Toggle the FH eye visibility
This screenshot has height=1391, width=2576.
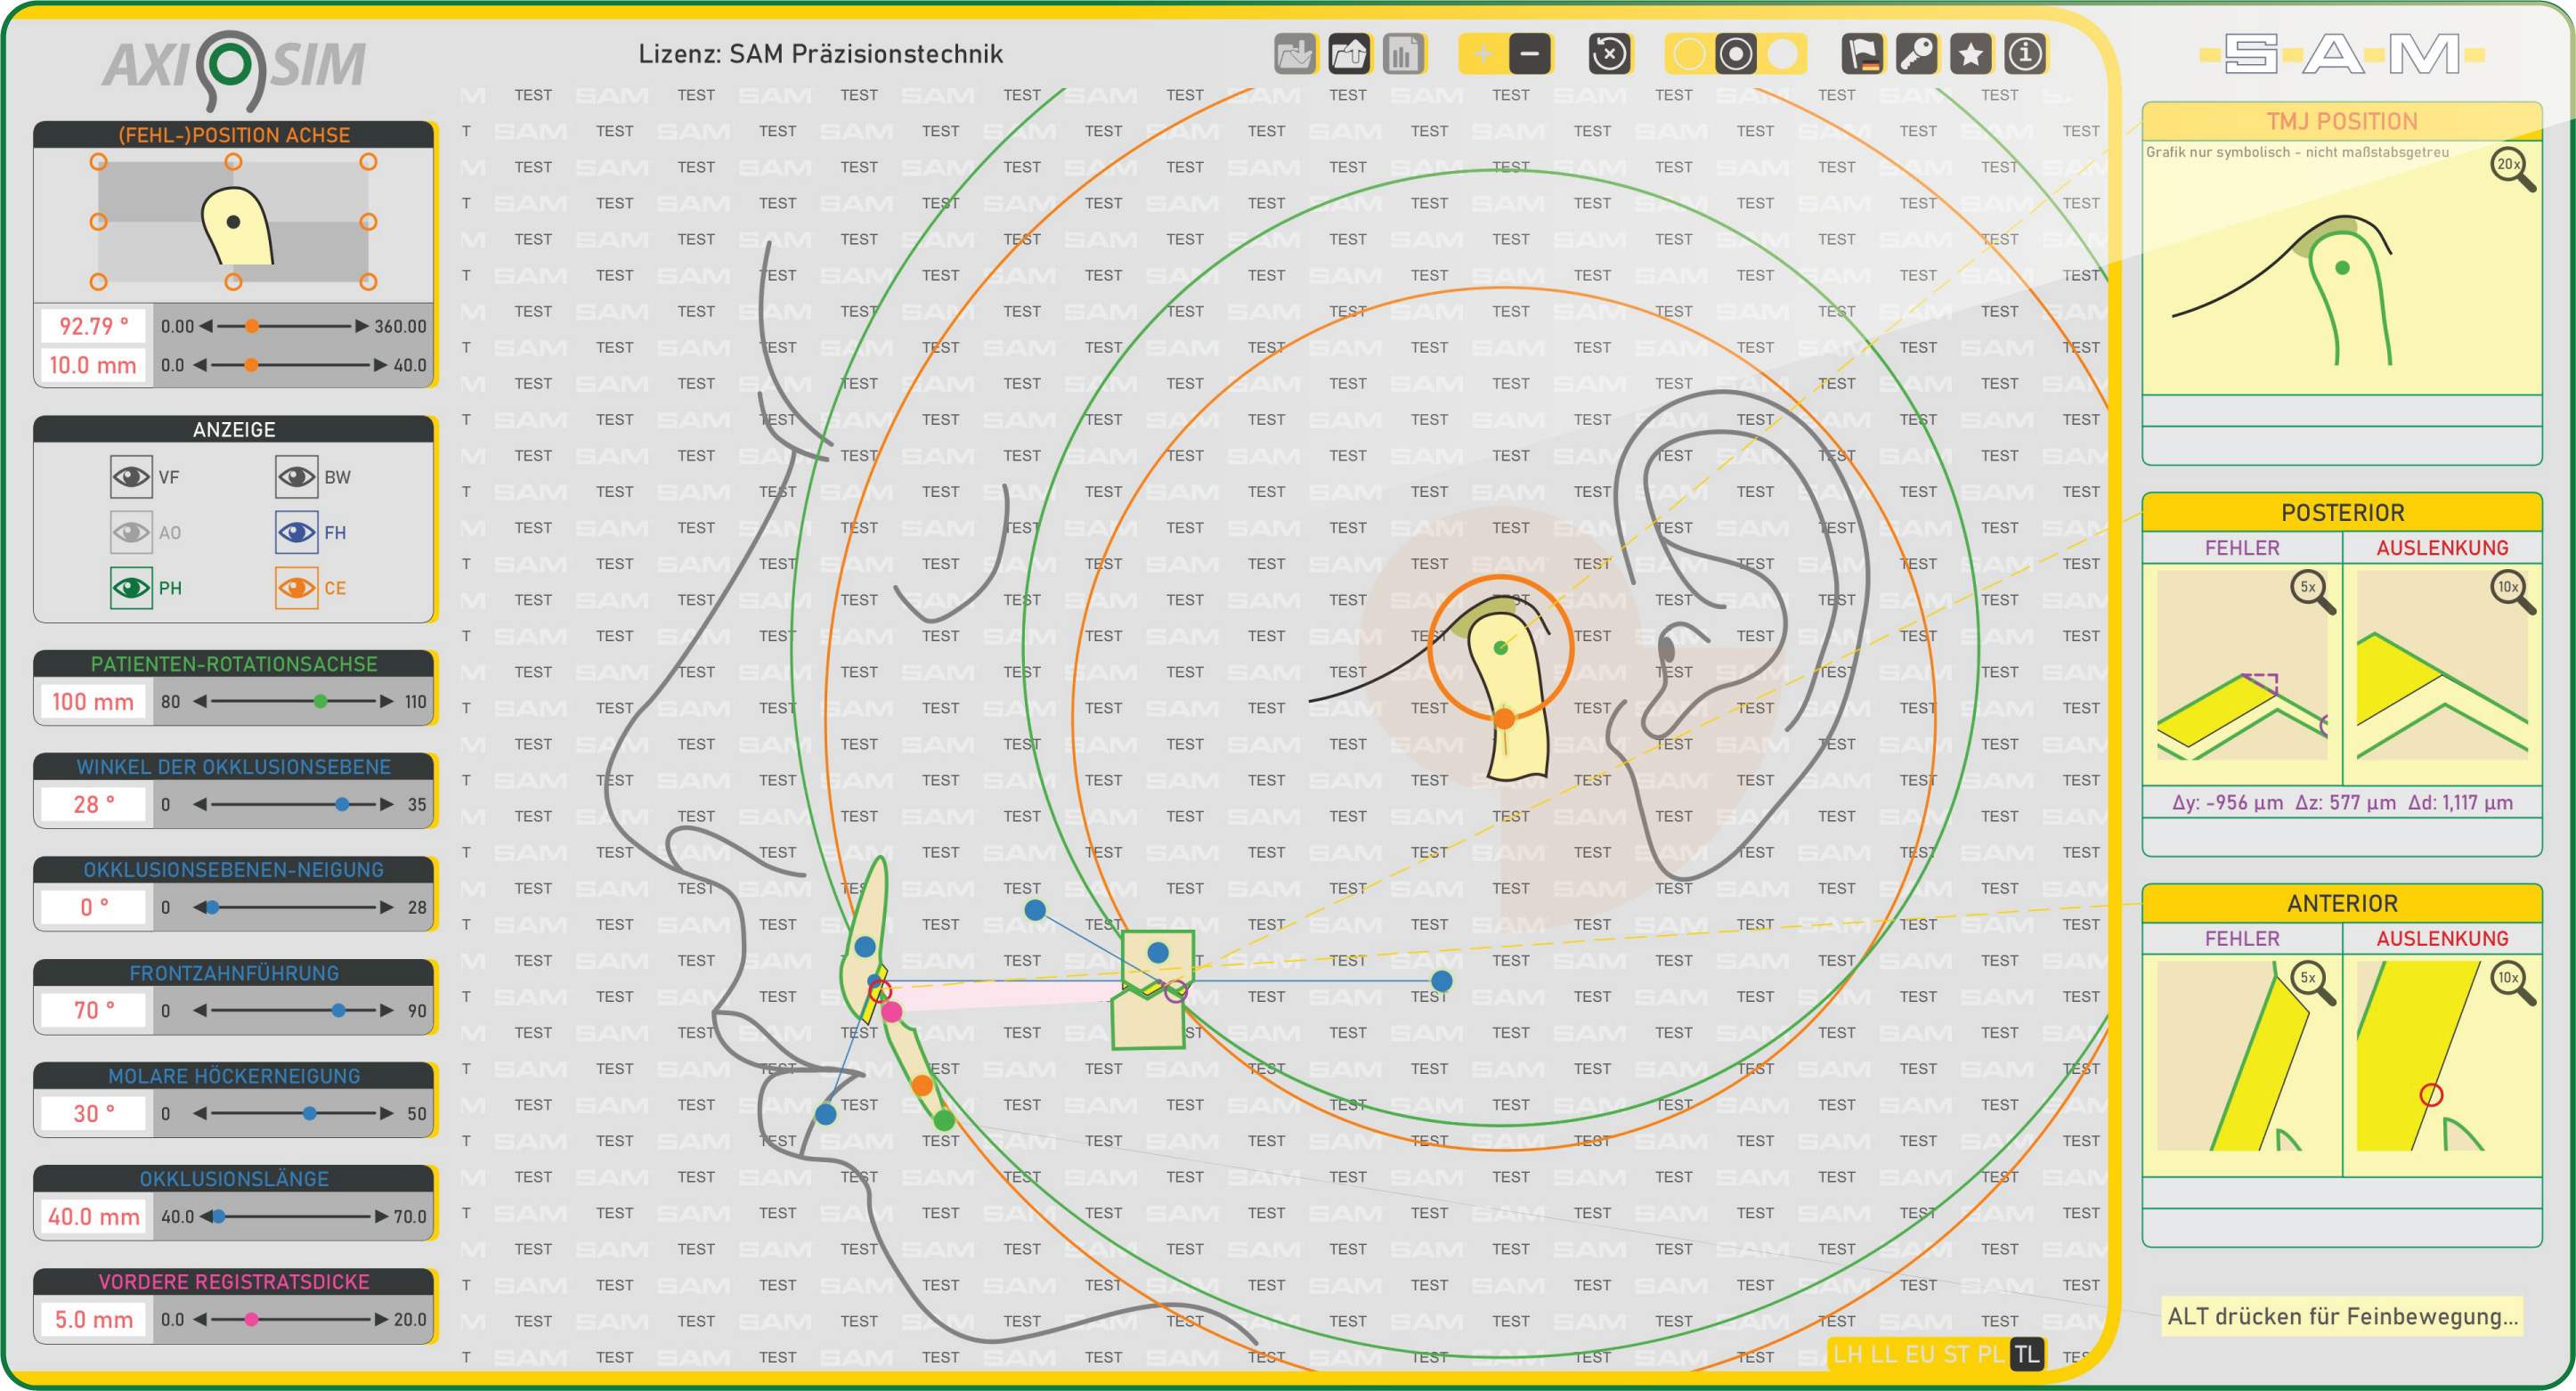[297, 532]
